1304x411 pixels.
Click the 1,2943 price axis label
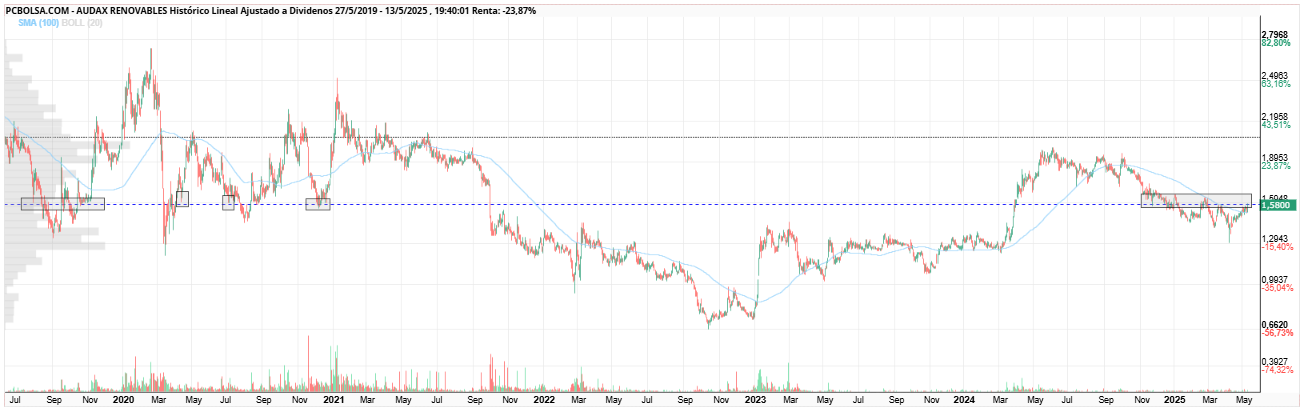tap(1276, 238)
